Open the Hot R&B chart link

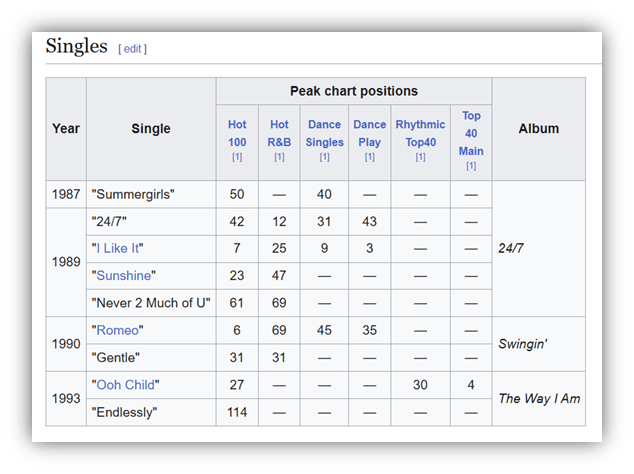point(279,133)
